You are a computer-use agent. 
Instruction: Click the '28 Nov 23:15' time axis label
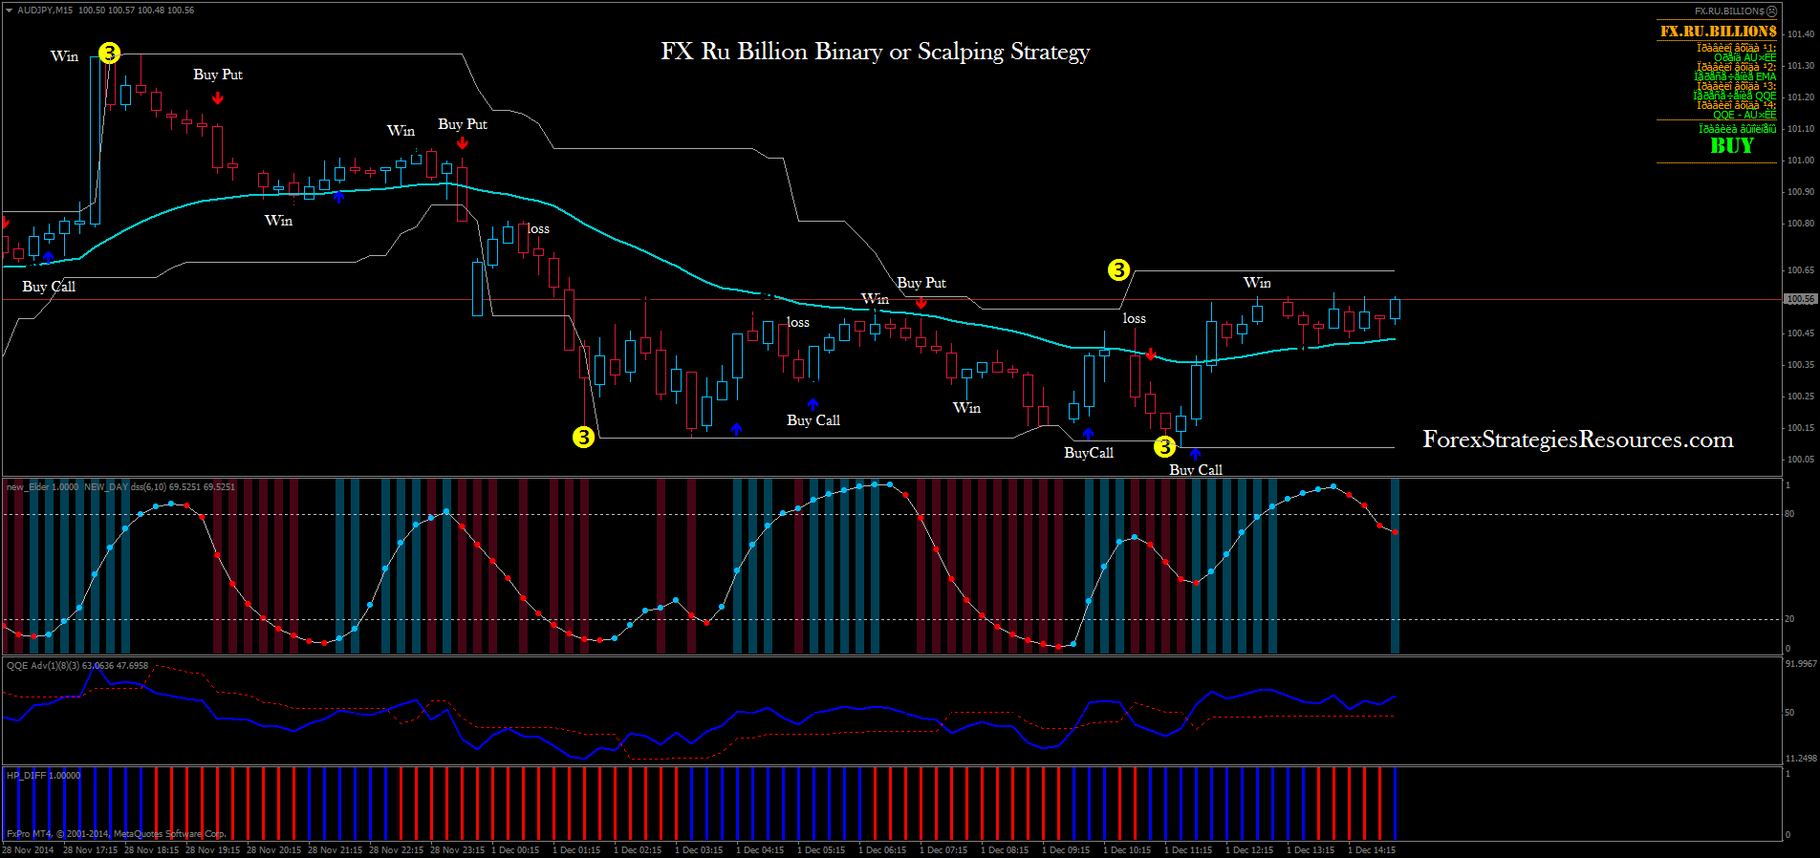[x=457, y=850]
